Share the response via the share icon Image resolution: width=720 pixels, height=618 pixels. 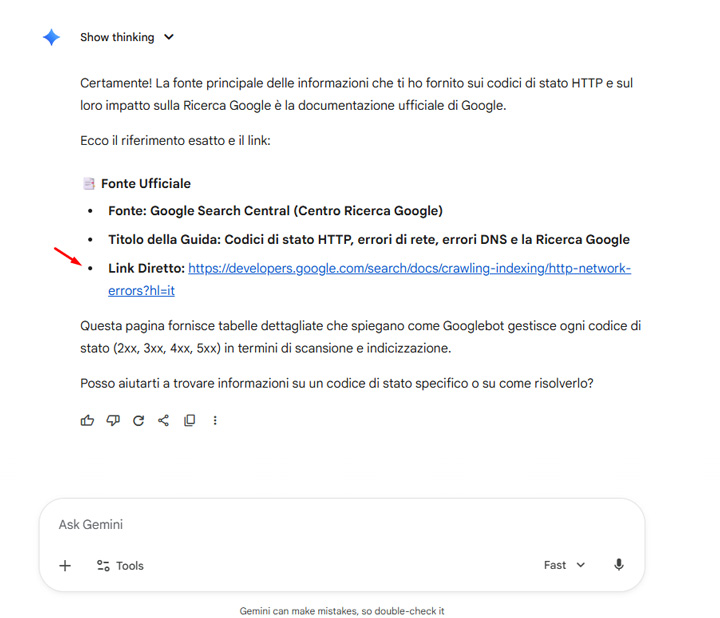164,421
